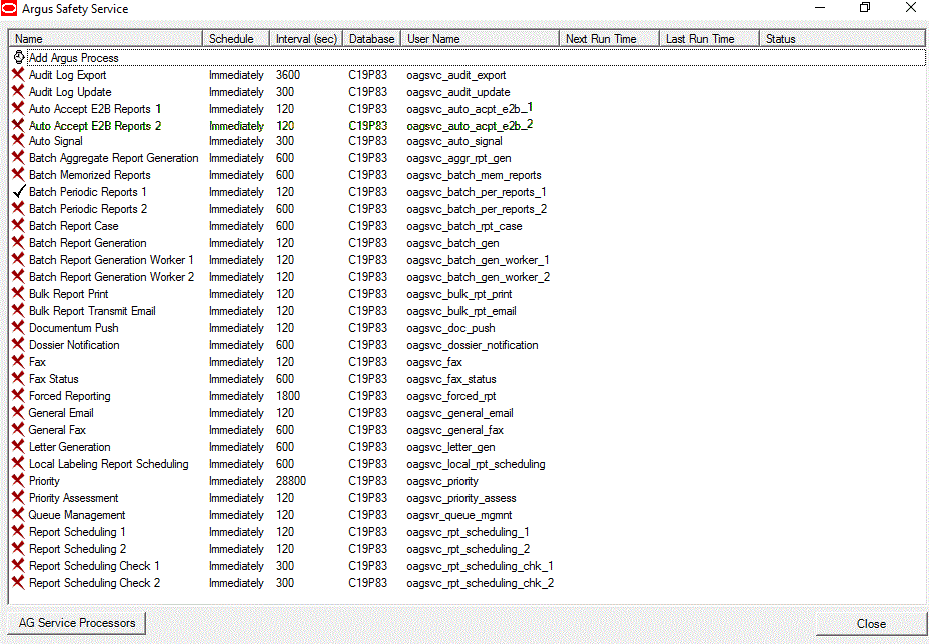
Task: Click the Add Argus Process icon
Action: tap(19, 58)
